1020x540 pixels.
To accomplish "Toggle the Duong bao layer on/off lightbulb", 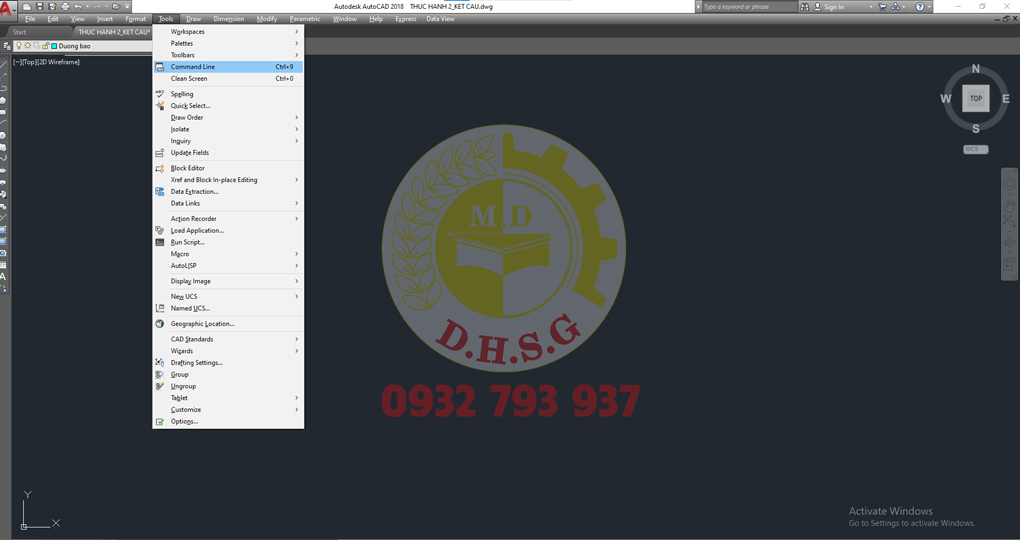I will (19, 46).
